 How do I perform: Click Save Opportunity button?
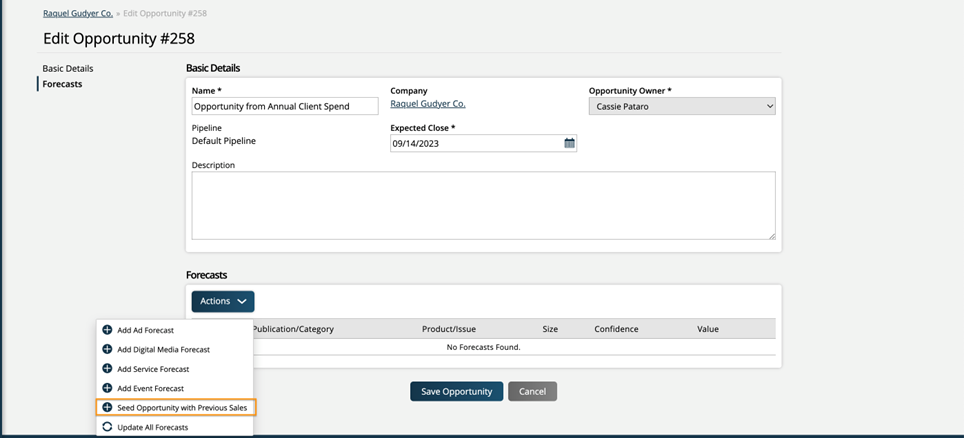click(456, 391)
